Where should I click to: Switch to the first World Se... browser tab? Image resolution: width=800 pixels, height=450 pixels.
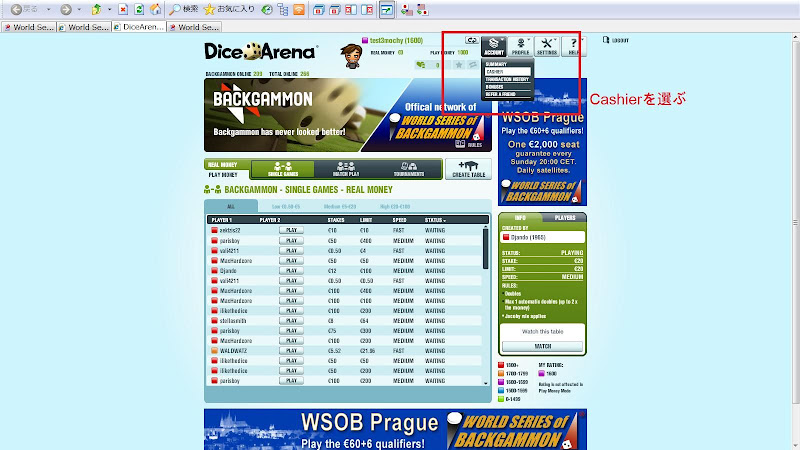pos(29,27)
